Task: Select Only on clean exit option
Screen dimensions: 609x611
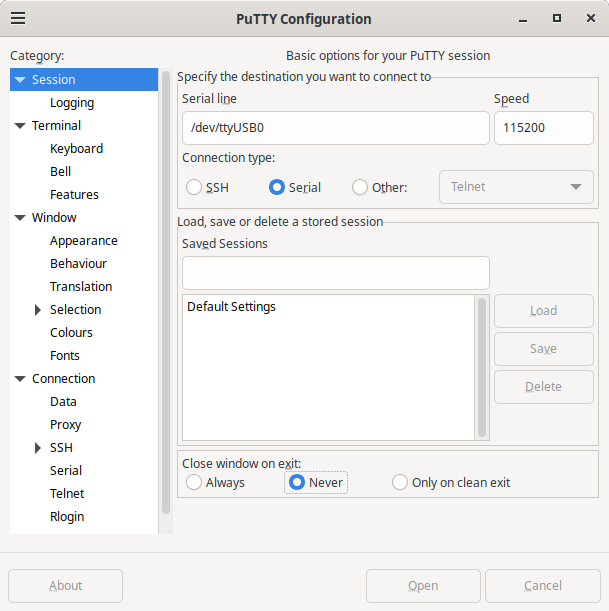Action: coord(400,483)
